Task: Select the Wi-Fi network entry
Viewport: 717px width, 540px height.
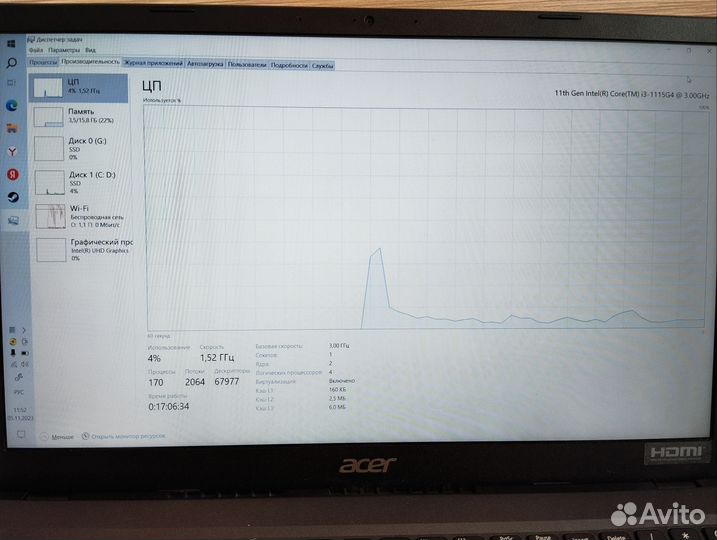Action: click(82, 216)
